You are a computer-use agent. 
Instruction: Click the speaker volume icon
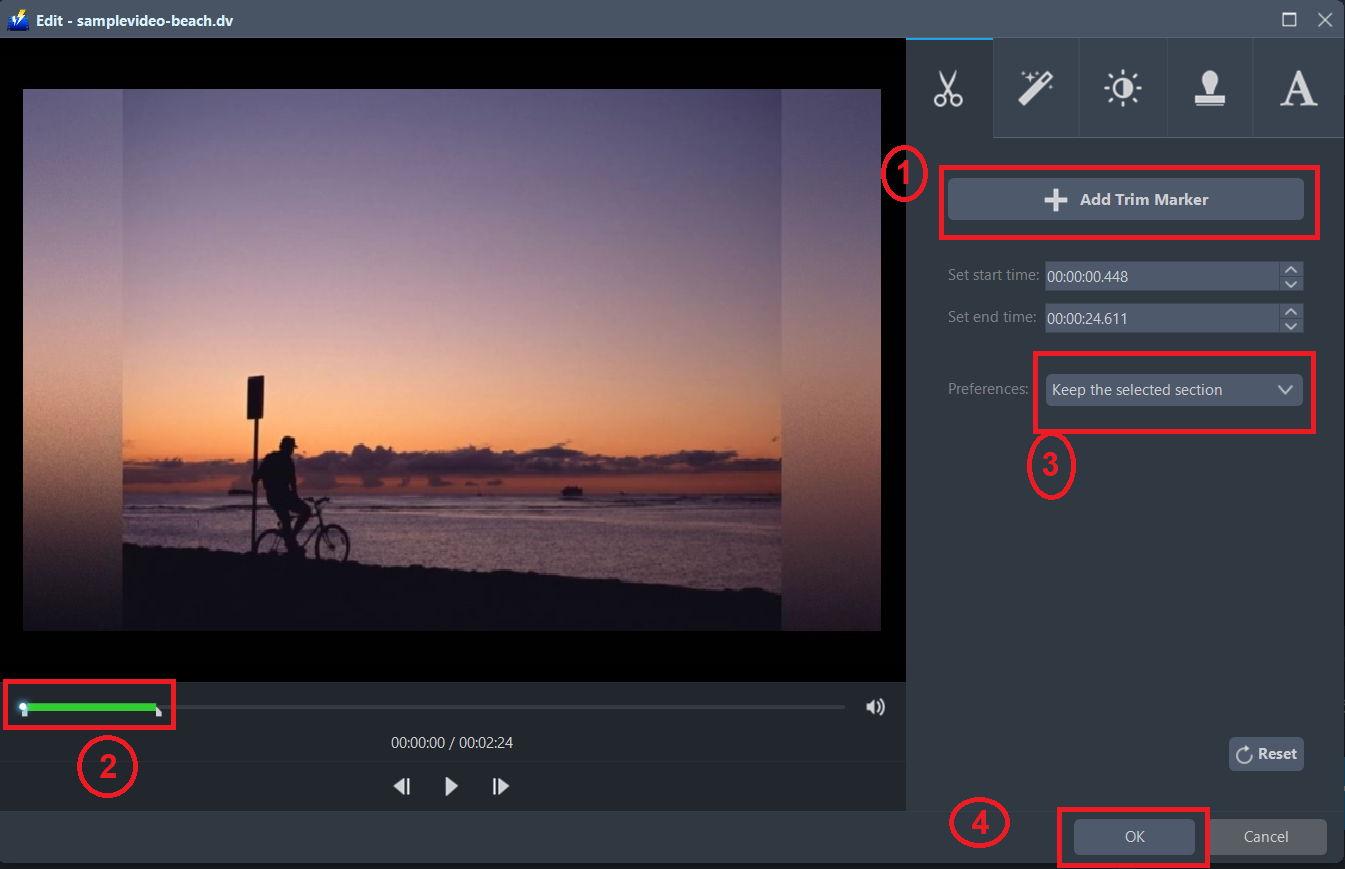tap(875, 706)
